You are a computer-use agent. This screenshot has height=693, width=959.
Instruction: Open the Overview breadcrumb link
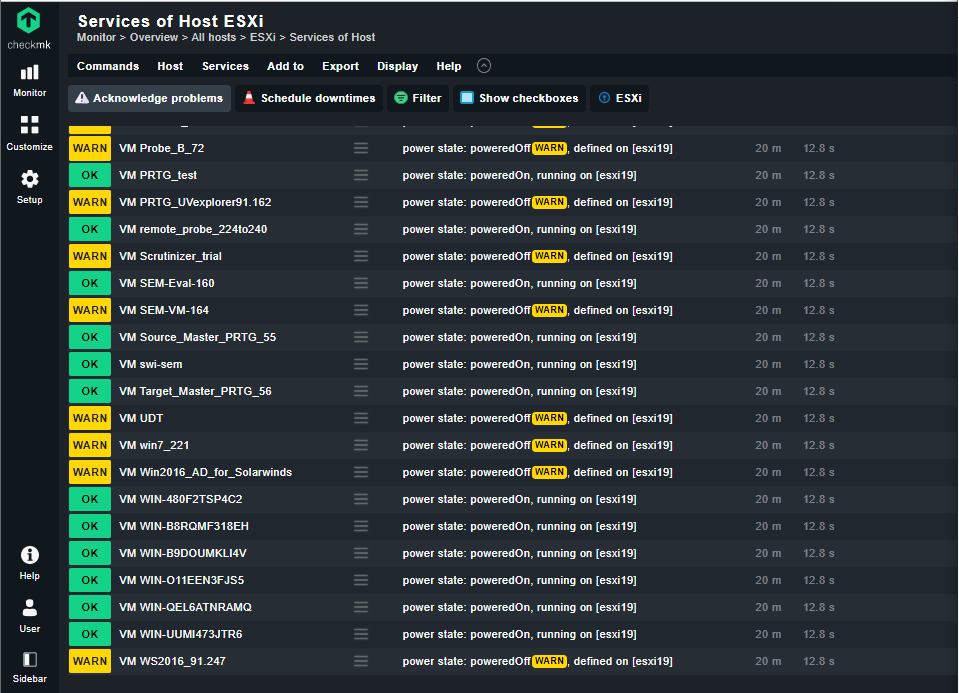click(x=154, y=37)
